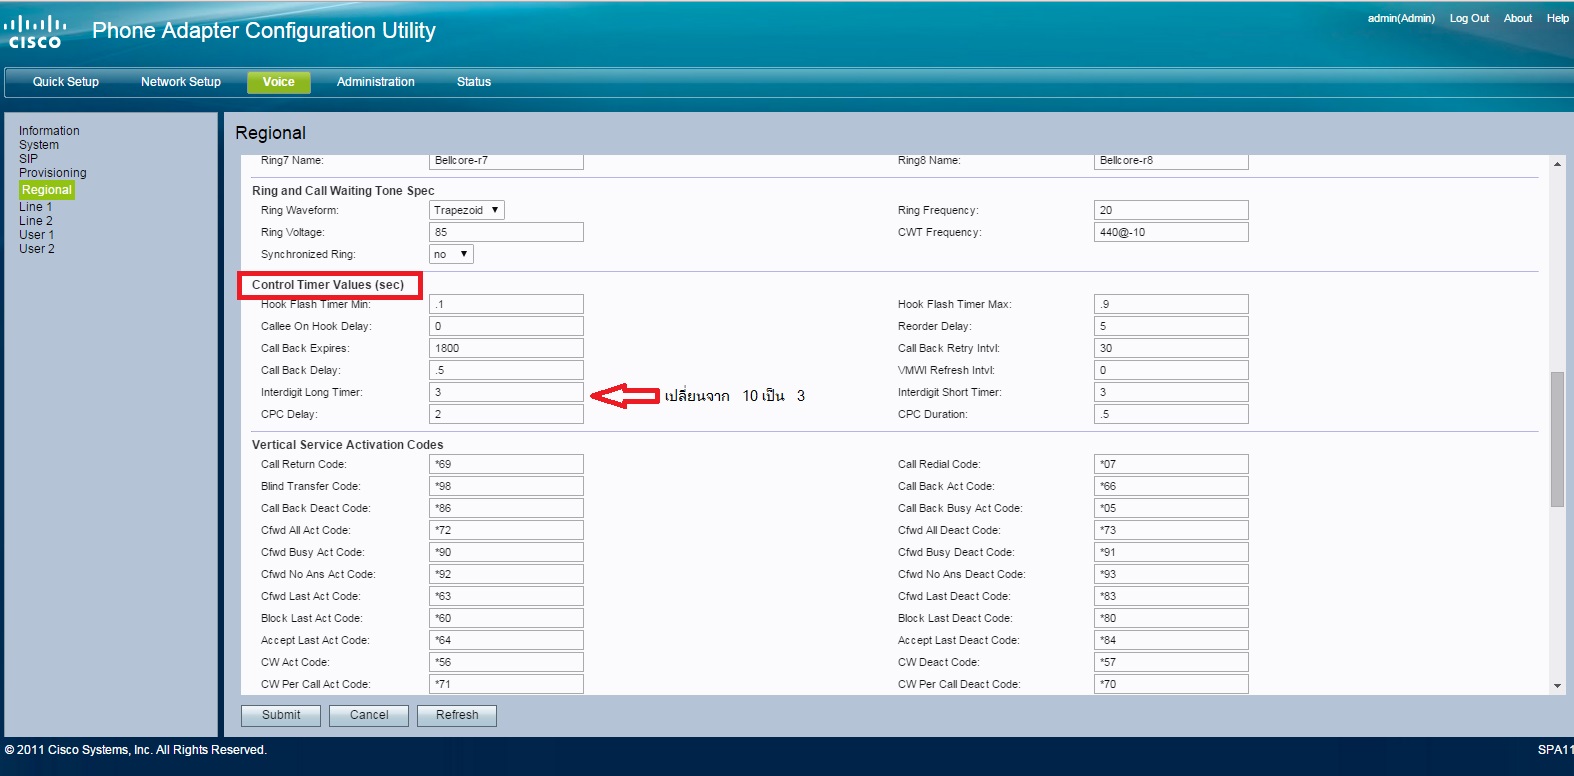
Task: Open the Ring Waveform dropdown
Action: point(466,210)
